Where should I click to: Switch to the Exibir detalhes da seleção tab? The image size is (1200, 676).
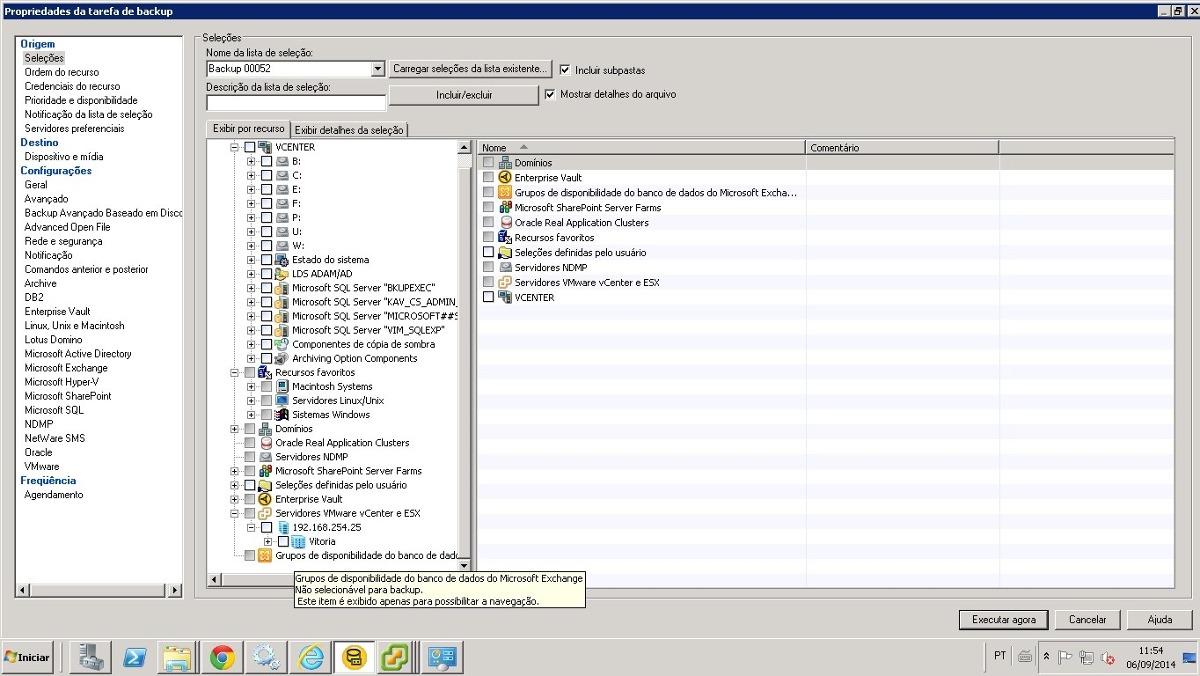click(349, 130)
